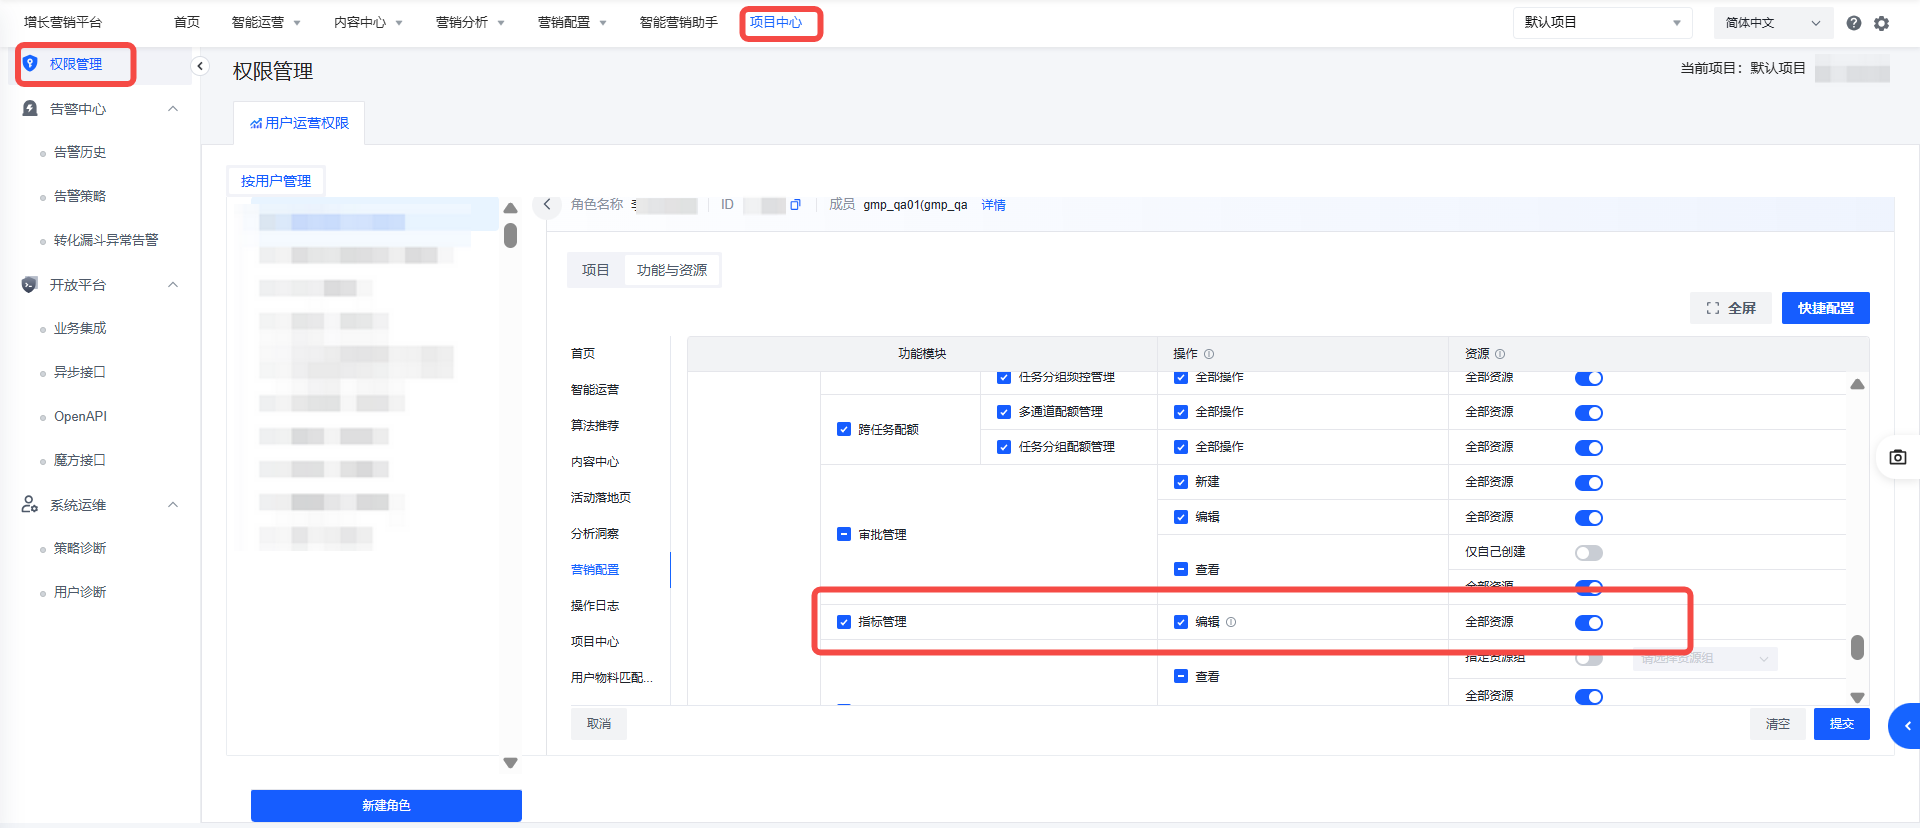Viewport: 1920px width, 828px height.
Task: Toggle 仅自己创建 resource switch
Action: 1588,553
